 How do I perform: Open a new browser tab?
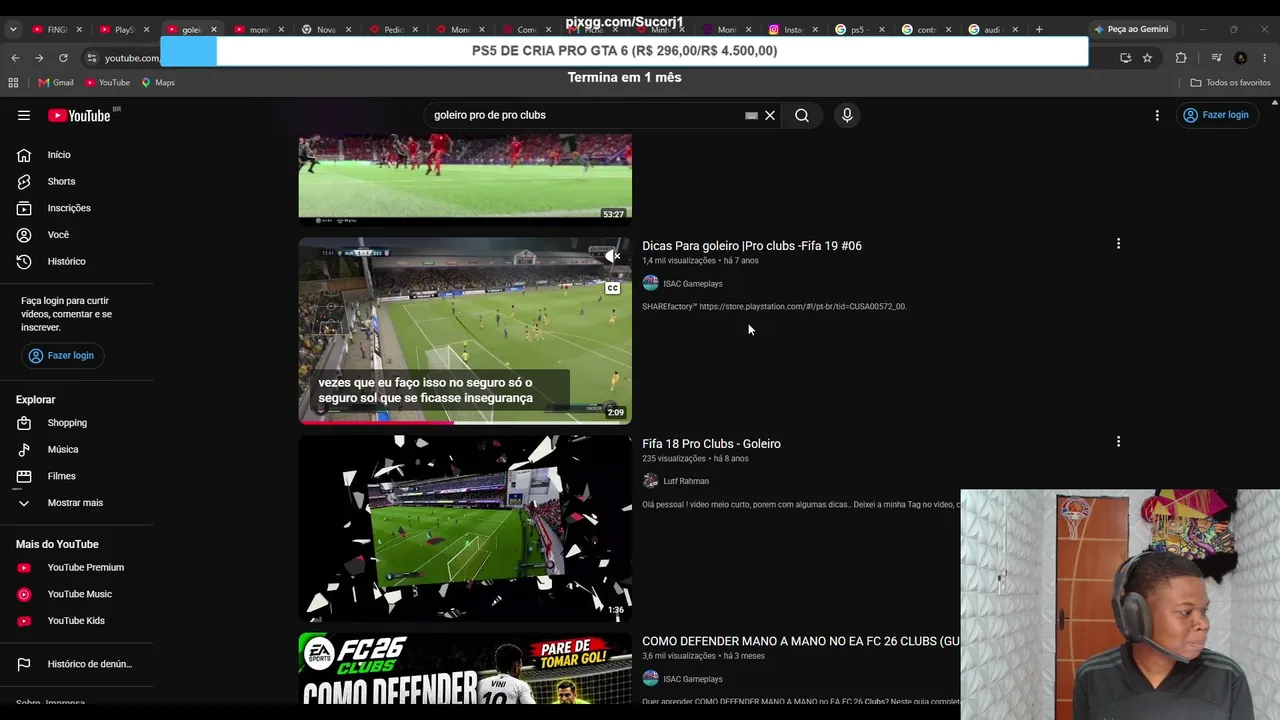[x=1039, y=29]
